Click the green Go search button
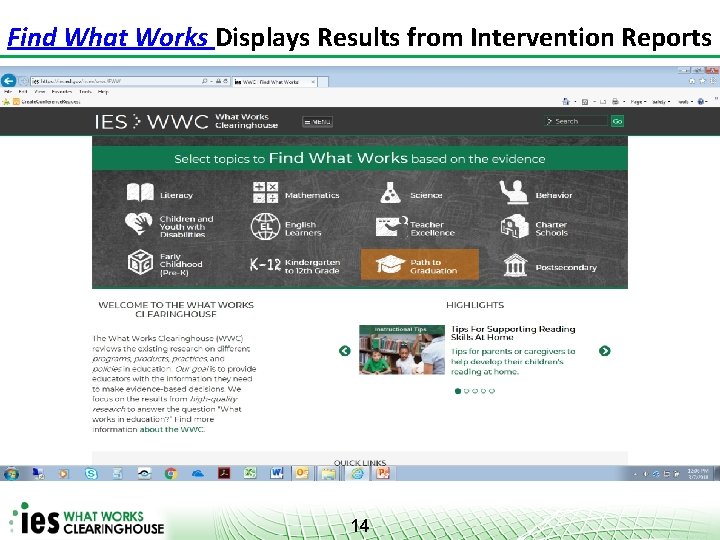This screenshot has height=540, width=720. (617, 121)
